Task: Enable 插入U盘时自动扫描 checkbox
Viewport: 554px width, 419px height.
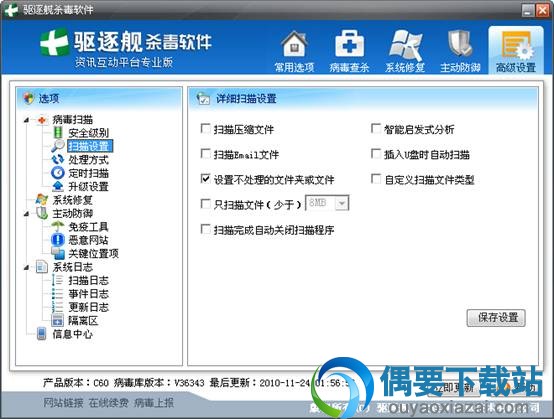Action: coord(376,154)
